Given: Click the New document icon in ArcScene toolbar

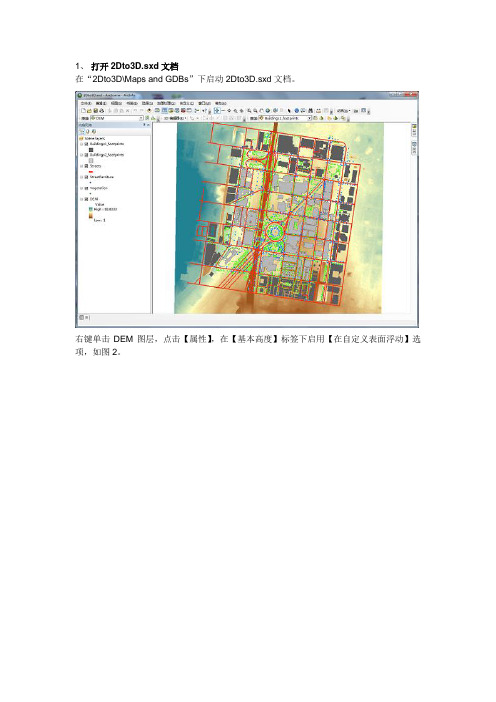Looking at the screenshot, I should click(x=83, y=111).
